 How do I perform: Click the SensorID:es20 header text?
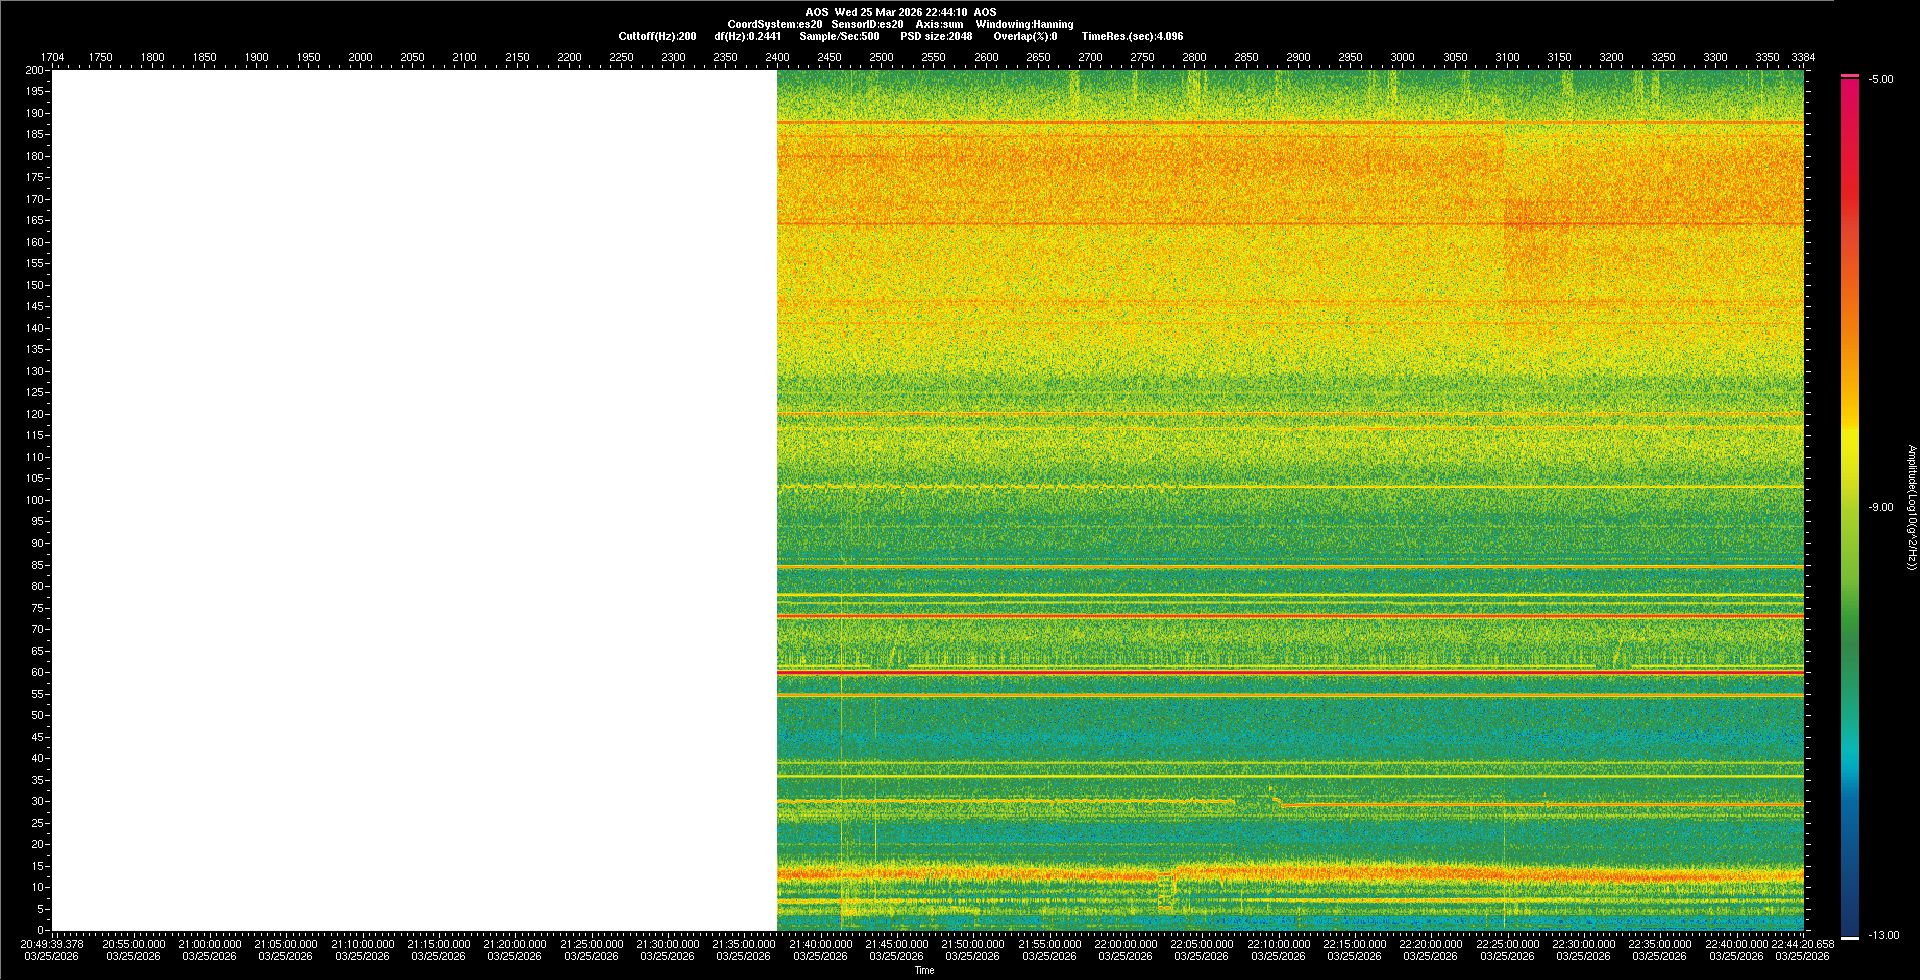pyautogui.click(x=867, y=24)
